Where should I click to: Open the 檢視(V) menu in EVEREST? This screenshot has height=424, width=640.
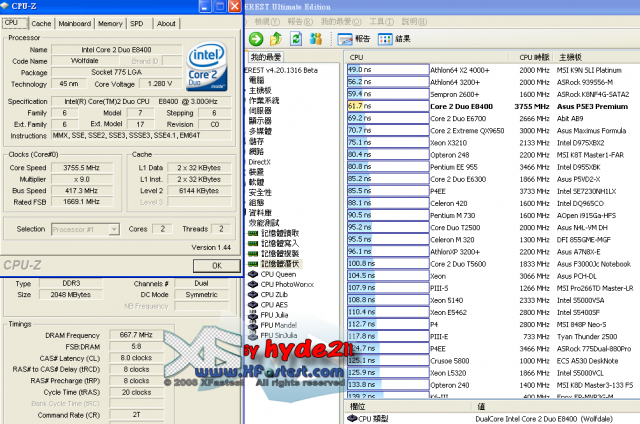click(267, 21)
